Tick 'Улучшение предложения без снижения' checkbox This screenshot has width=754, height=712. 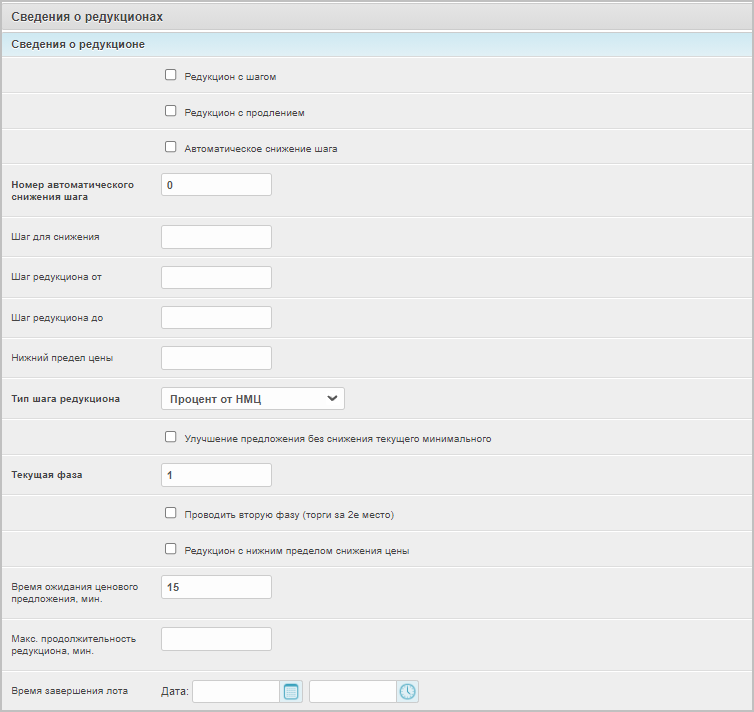click(x=170, y=437)
